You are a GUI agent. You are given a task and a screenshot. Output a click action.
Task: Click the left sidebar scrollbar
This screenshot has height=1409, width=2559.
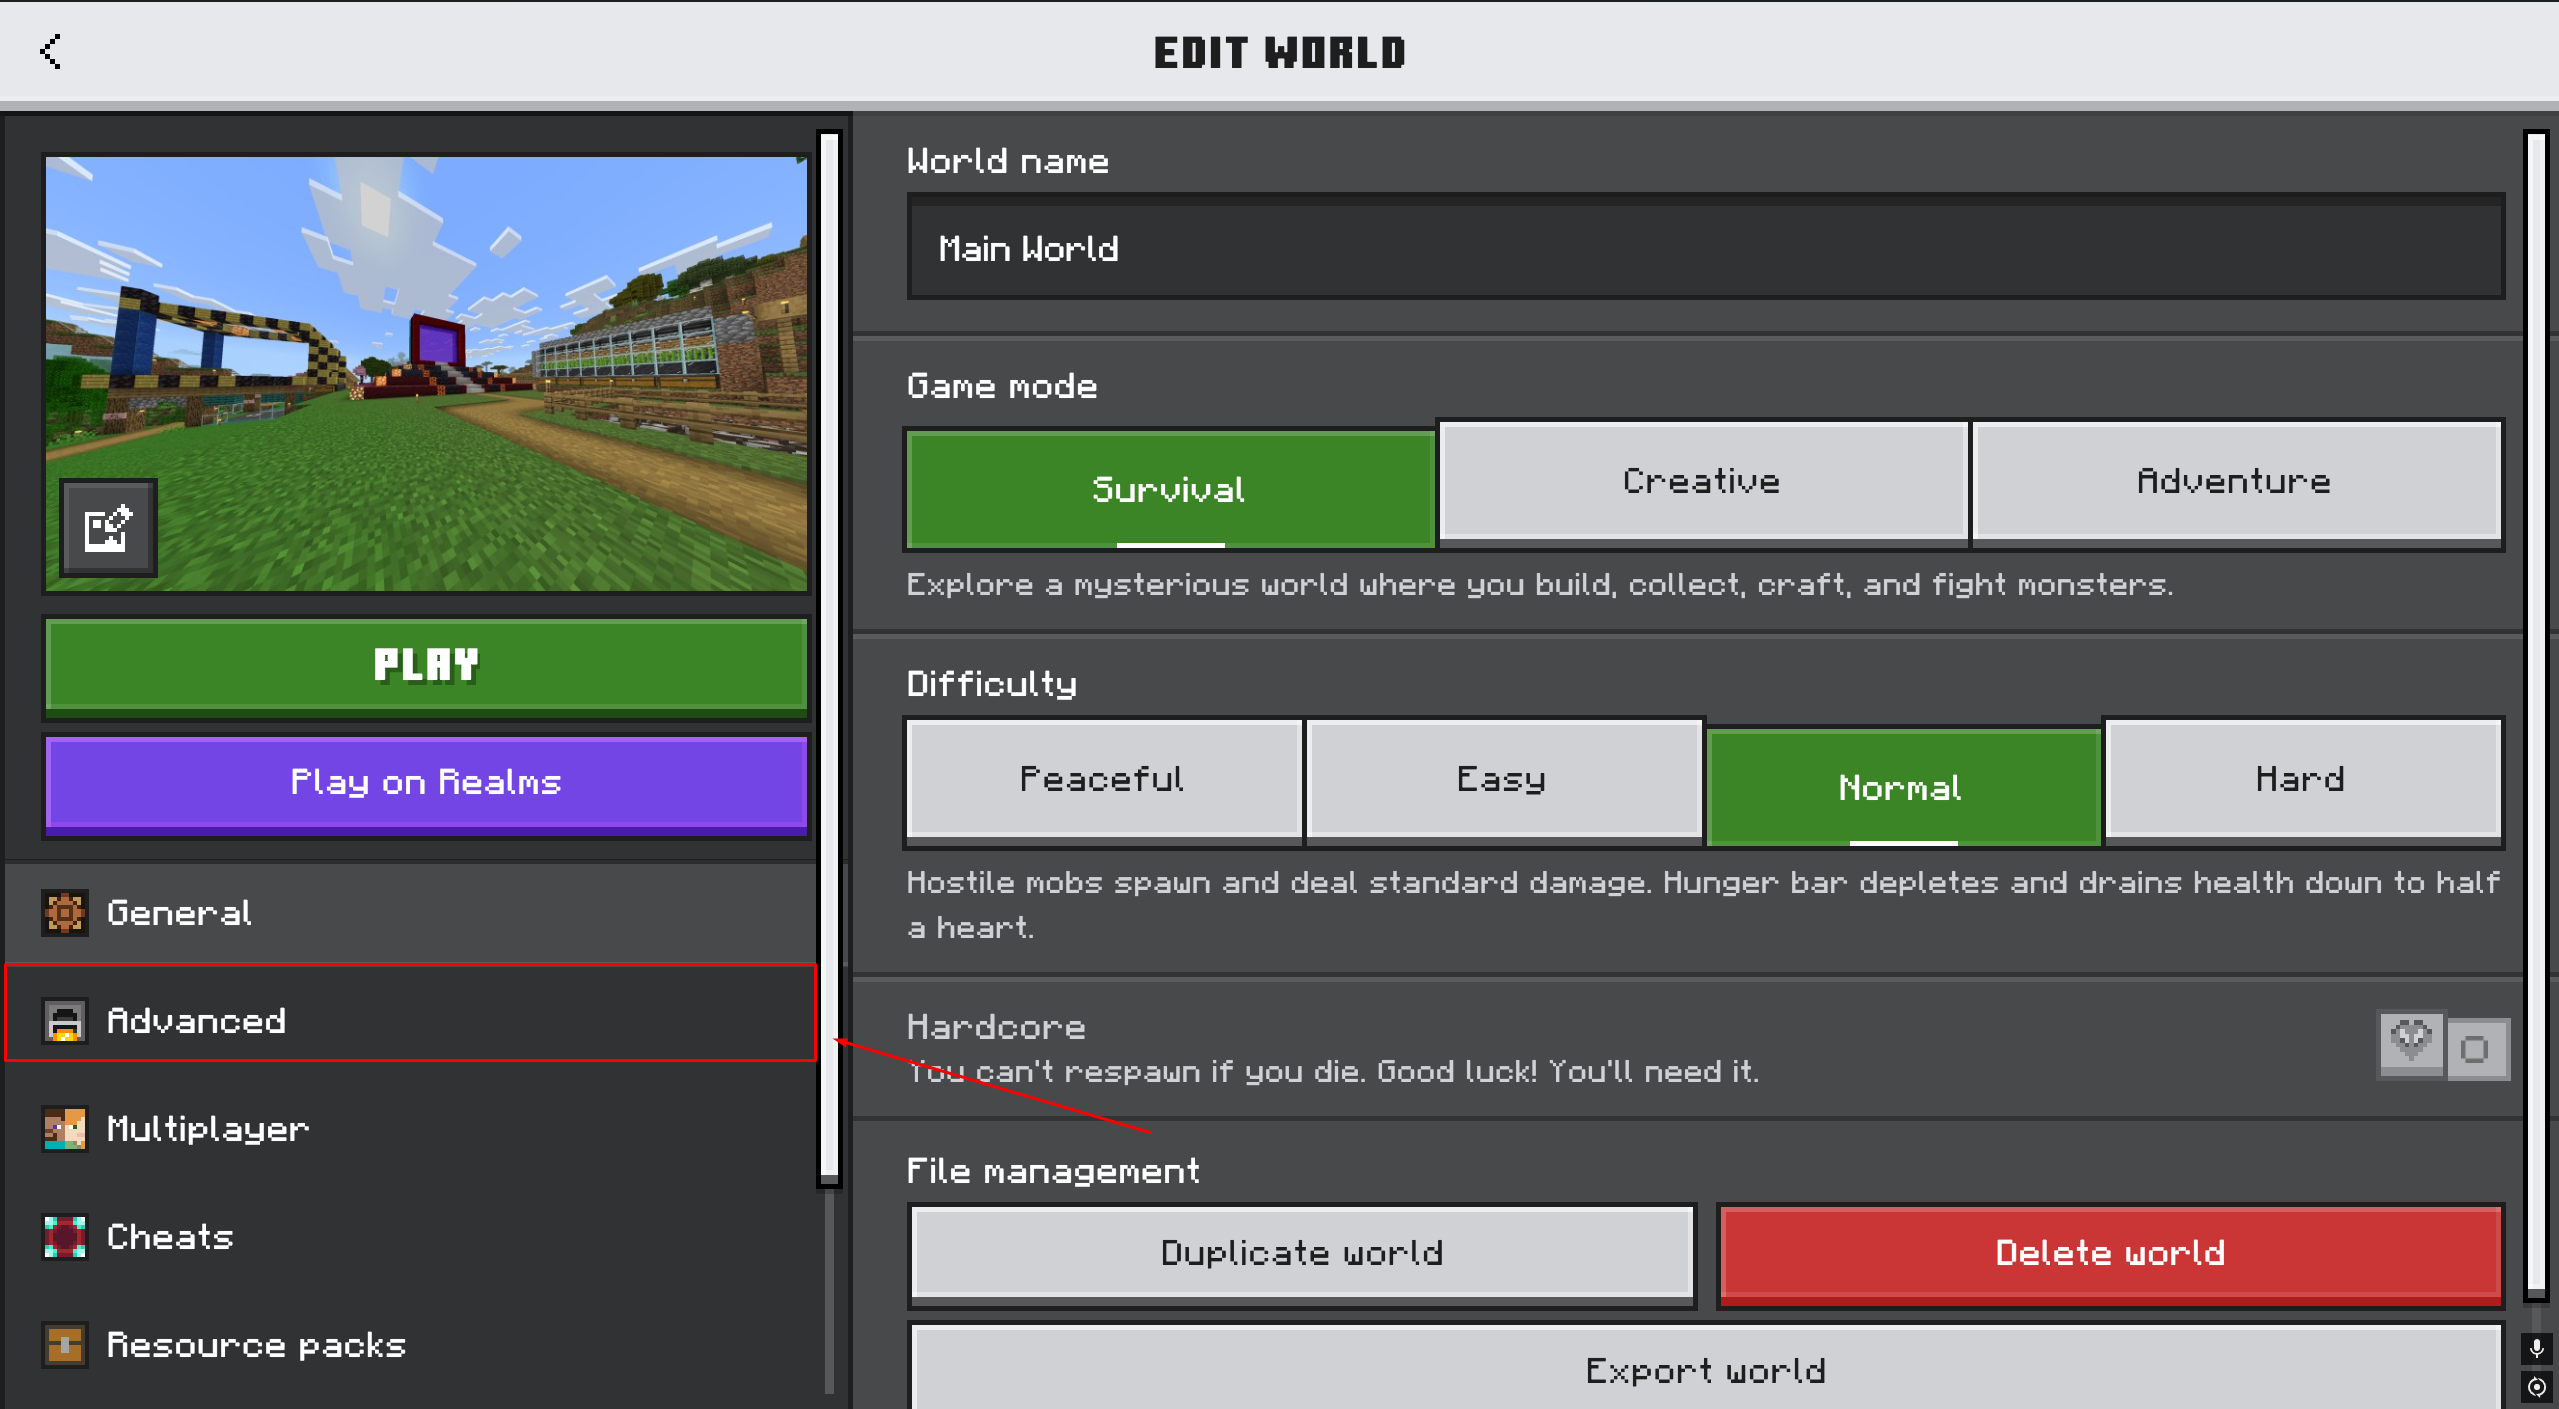coord(829,657)
